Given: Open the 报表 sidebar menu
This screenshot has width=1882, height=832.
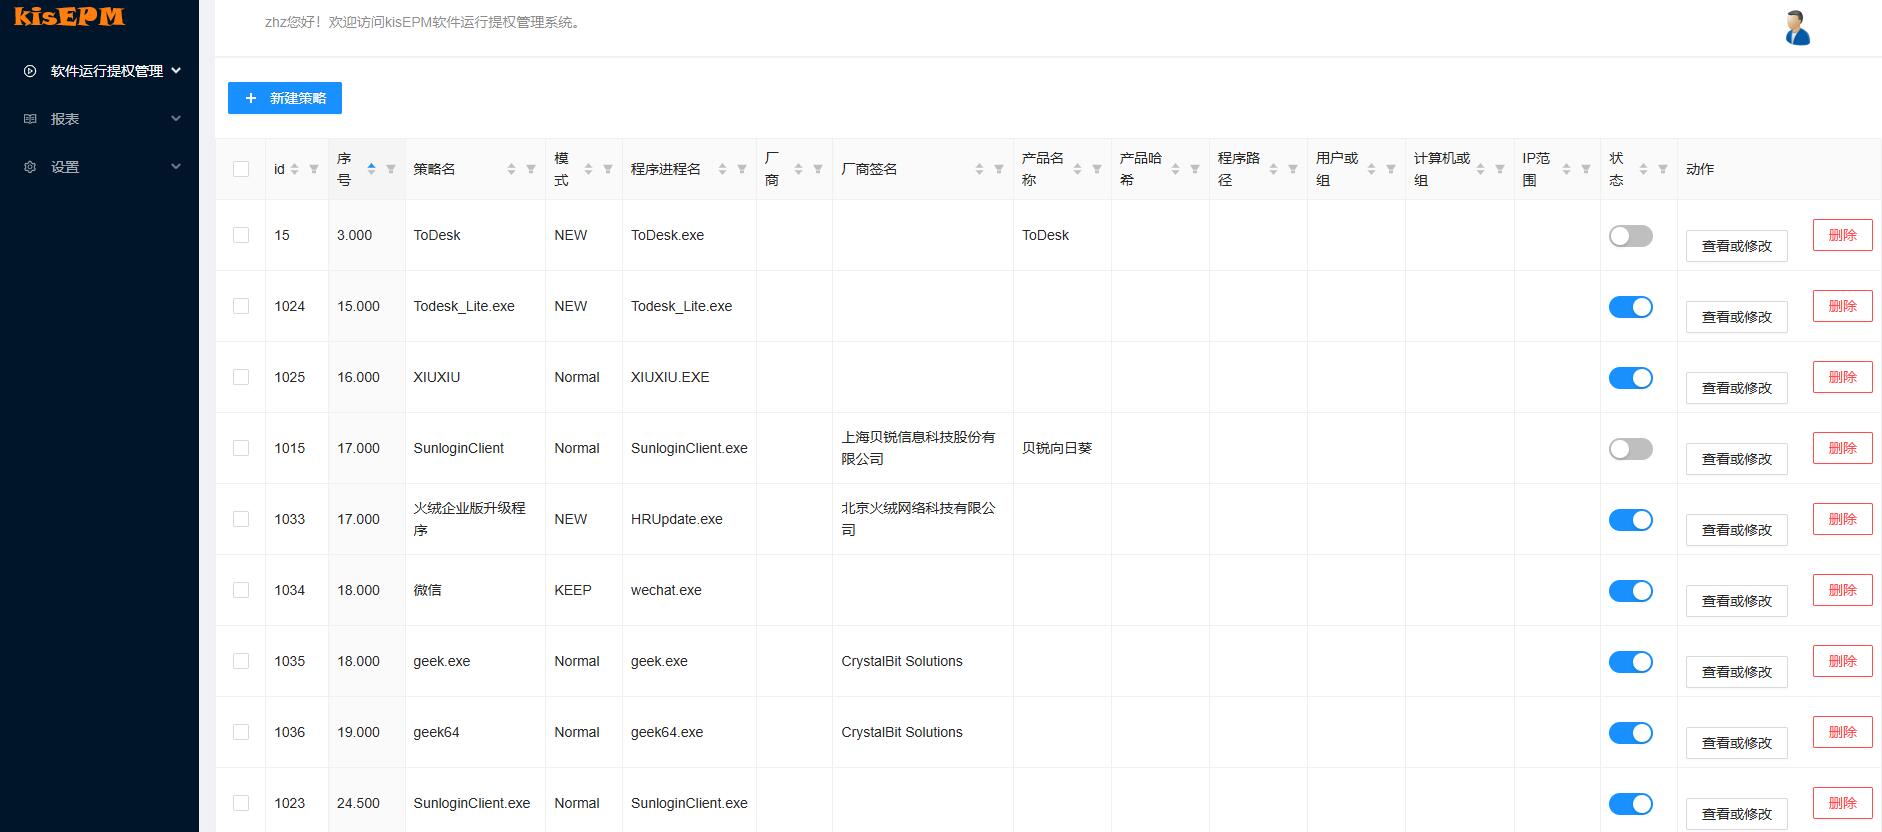Looking at the screenshot, I should [x=99, y=119].
